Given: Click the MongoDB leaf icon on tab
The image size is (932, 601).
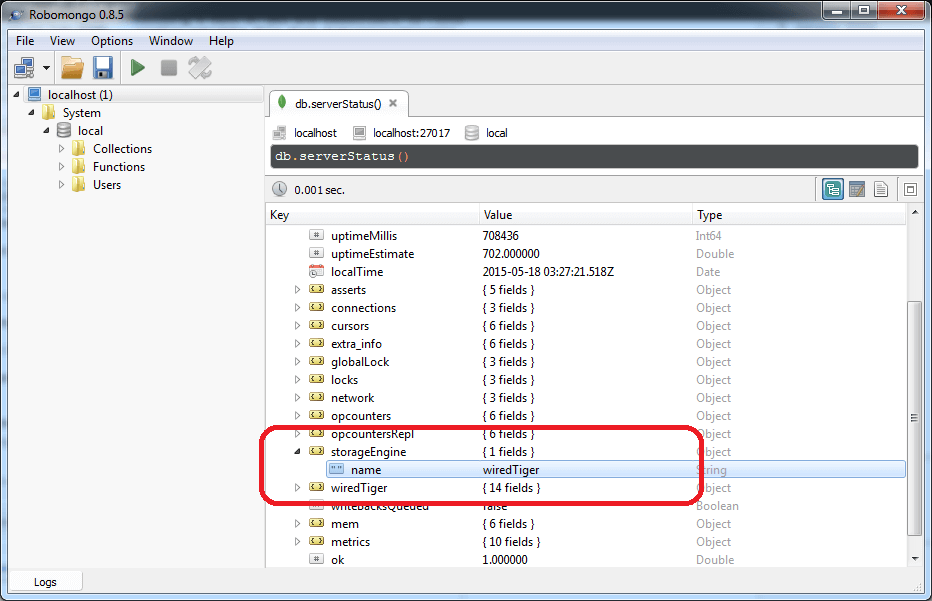Looking at the screenshot, I should tap(282, 102).
